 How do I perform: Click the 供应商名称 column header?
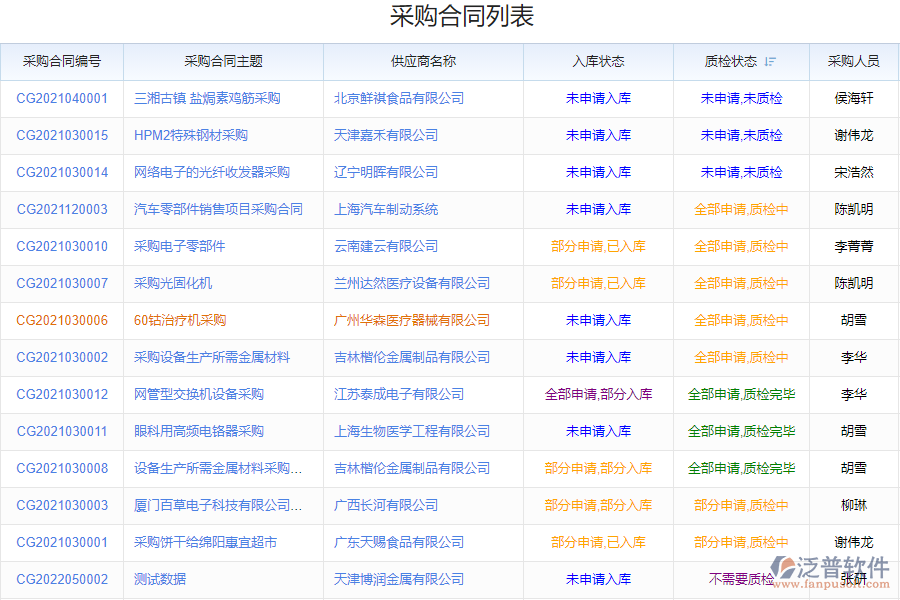[422, 62]
